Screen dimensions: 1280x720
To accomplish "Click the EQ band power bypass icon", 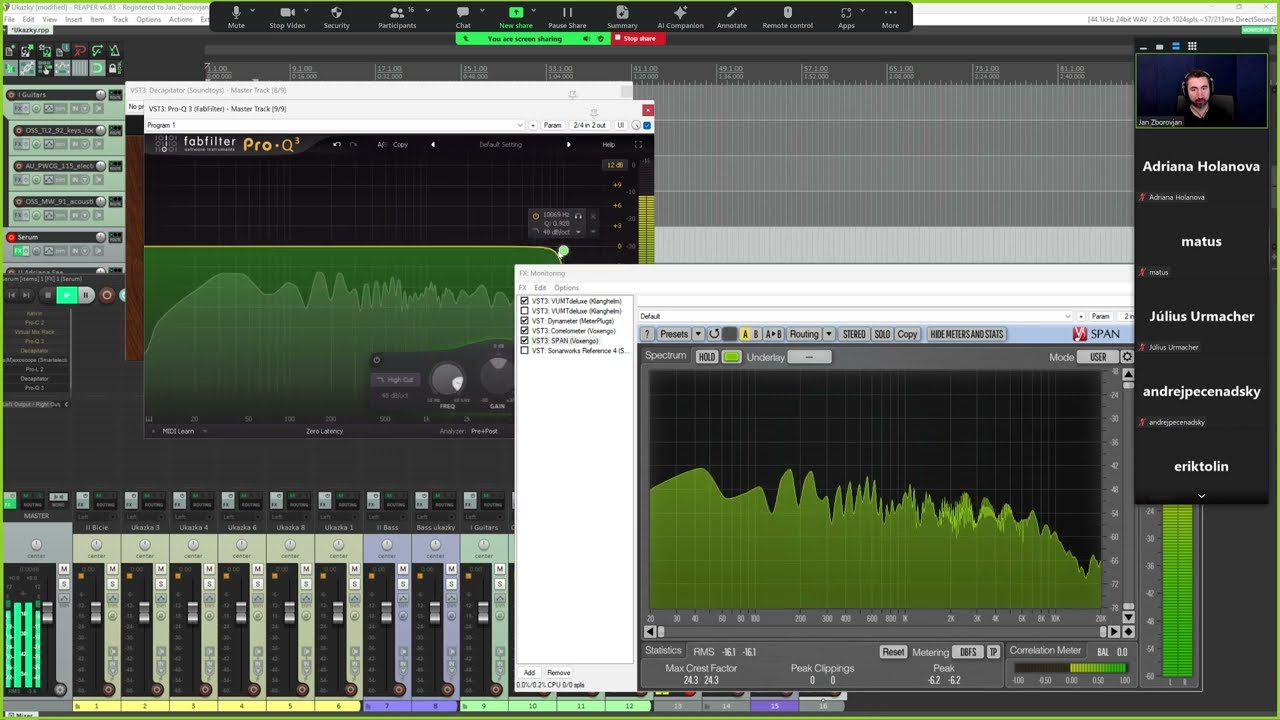I will tap(536, 216).
